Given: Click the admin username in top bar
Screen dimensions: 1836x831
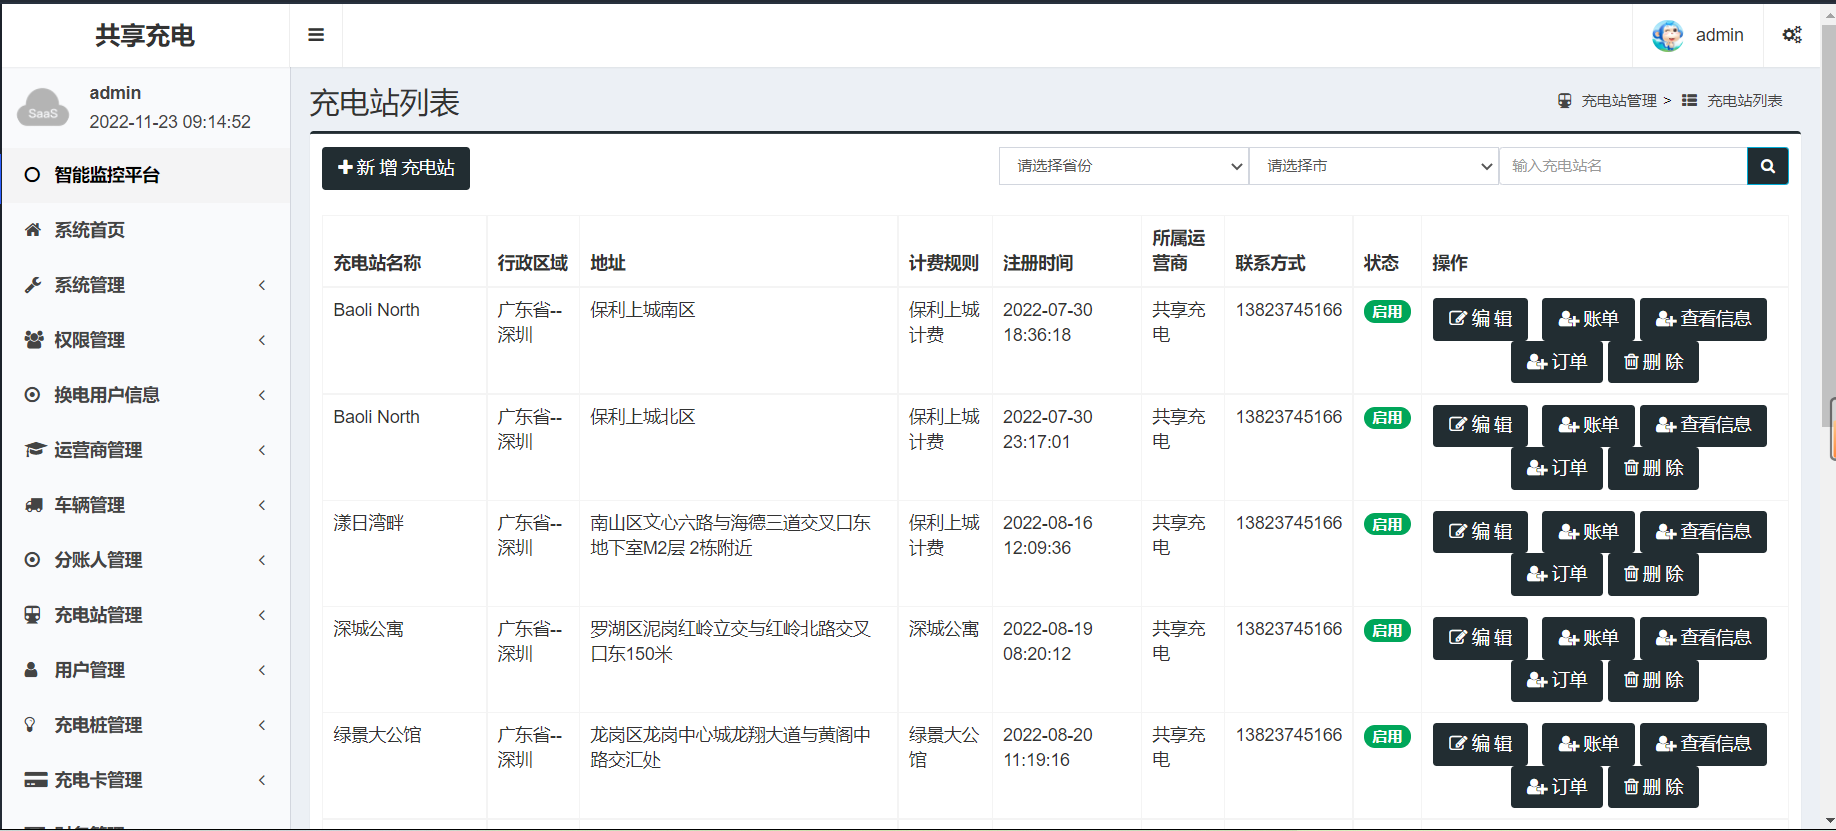Looking at the screenshot, I should click(1719, 35).
